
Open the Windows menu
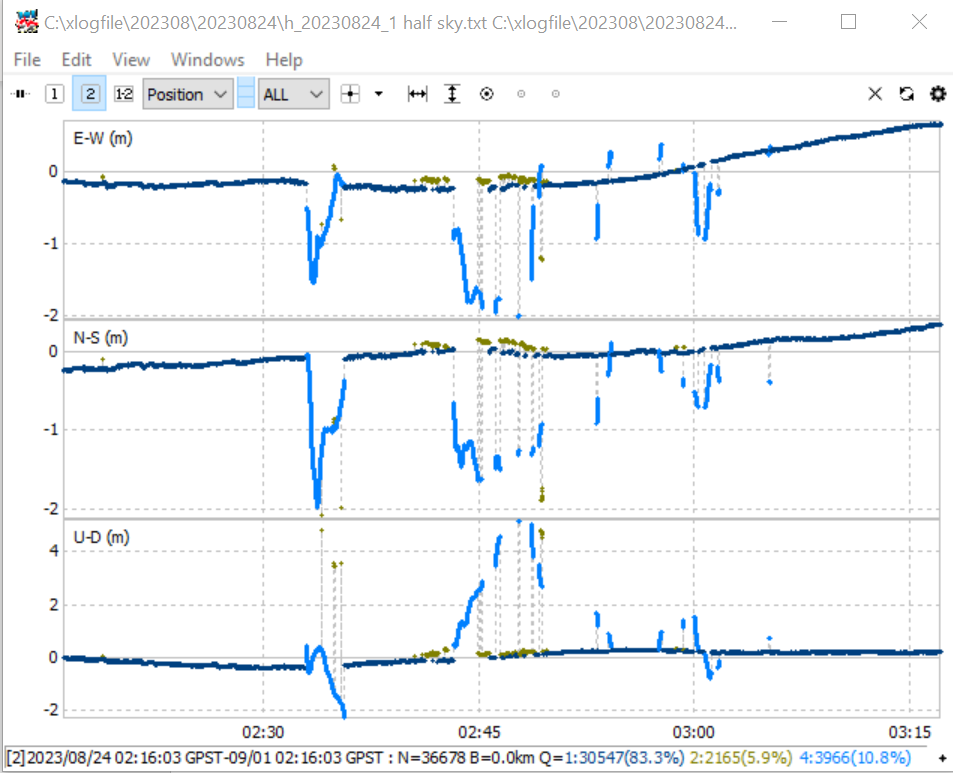point(208,60)
